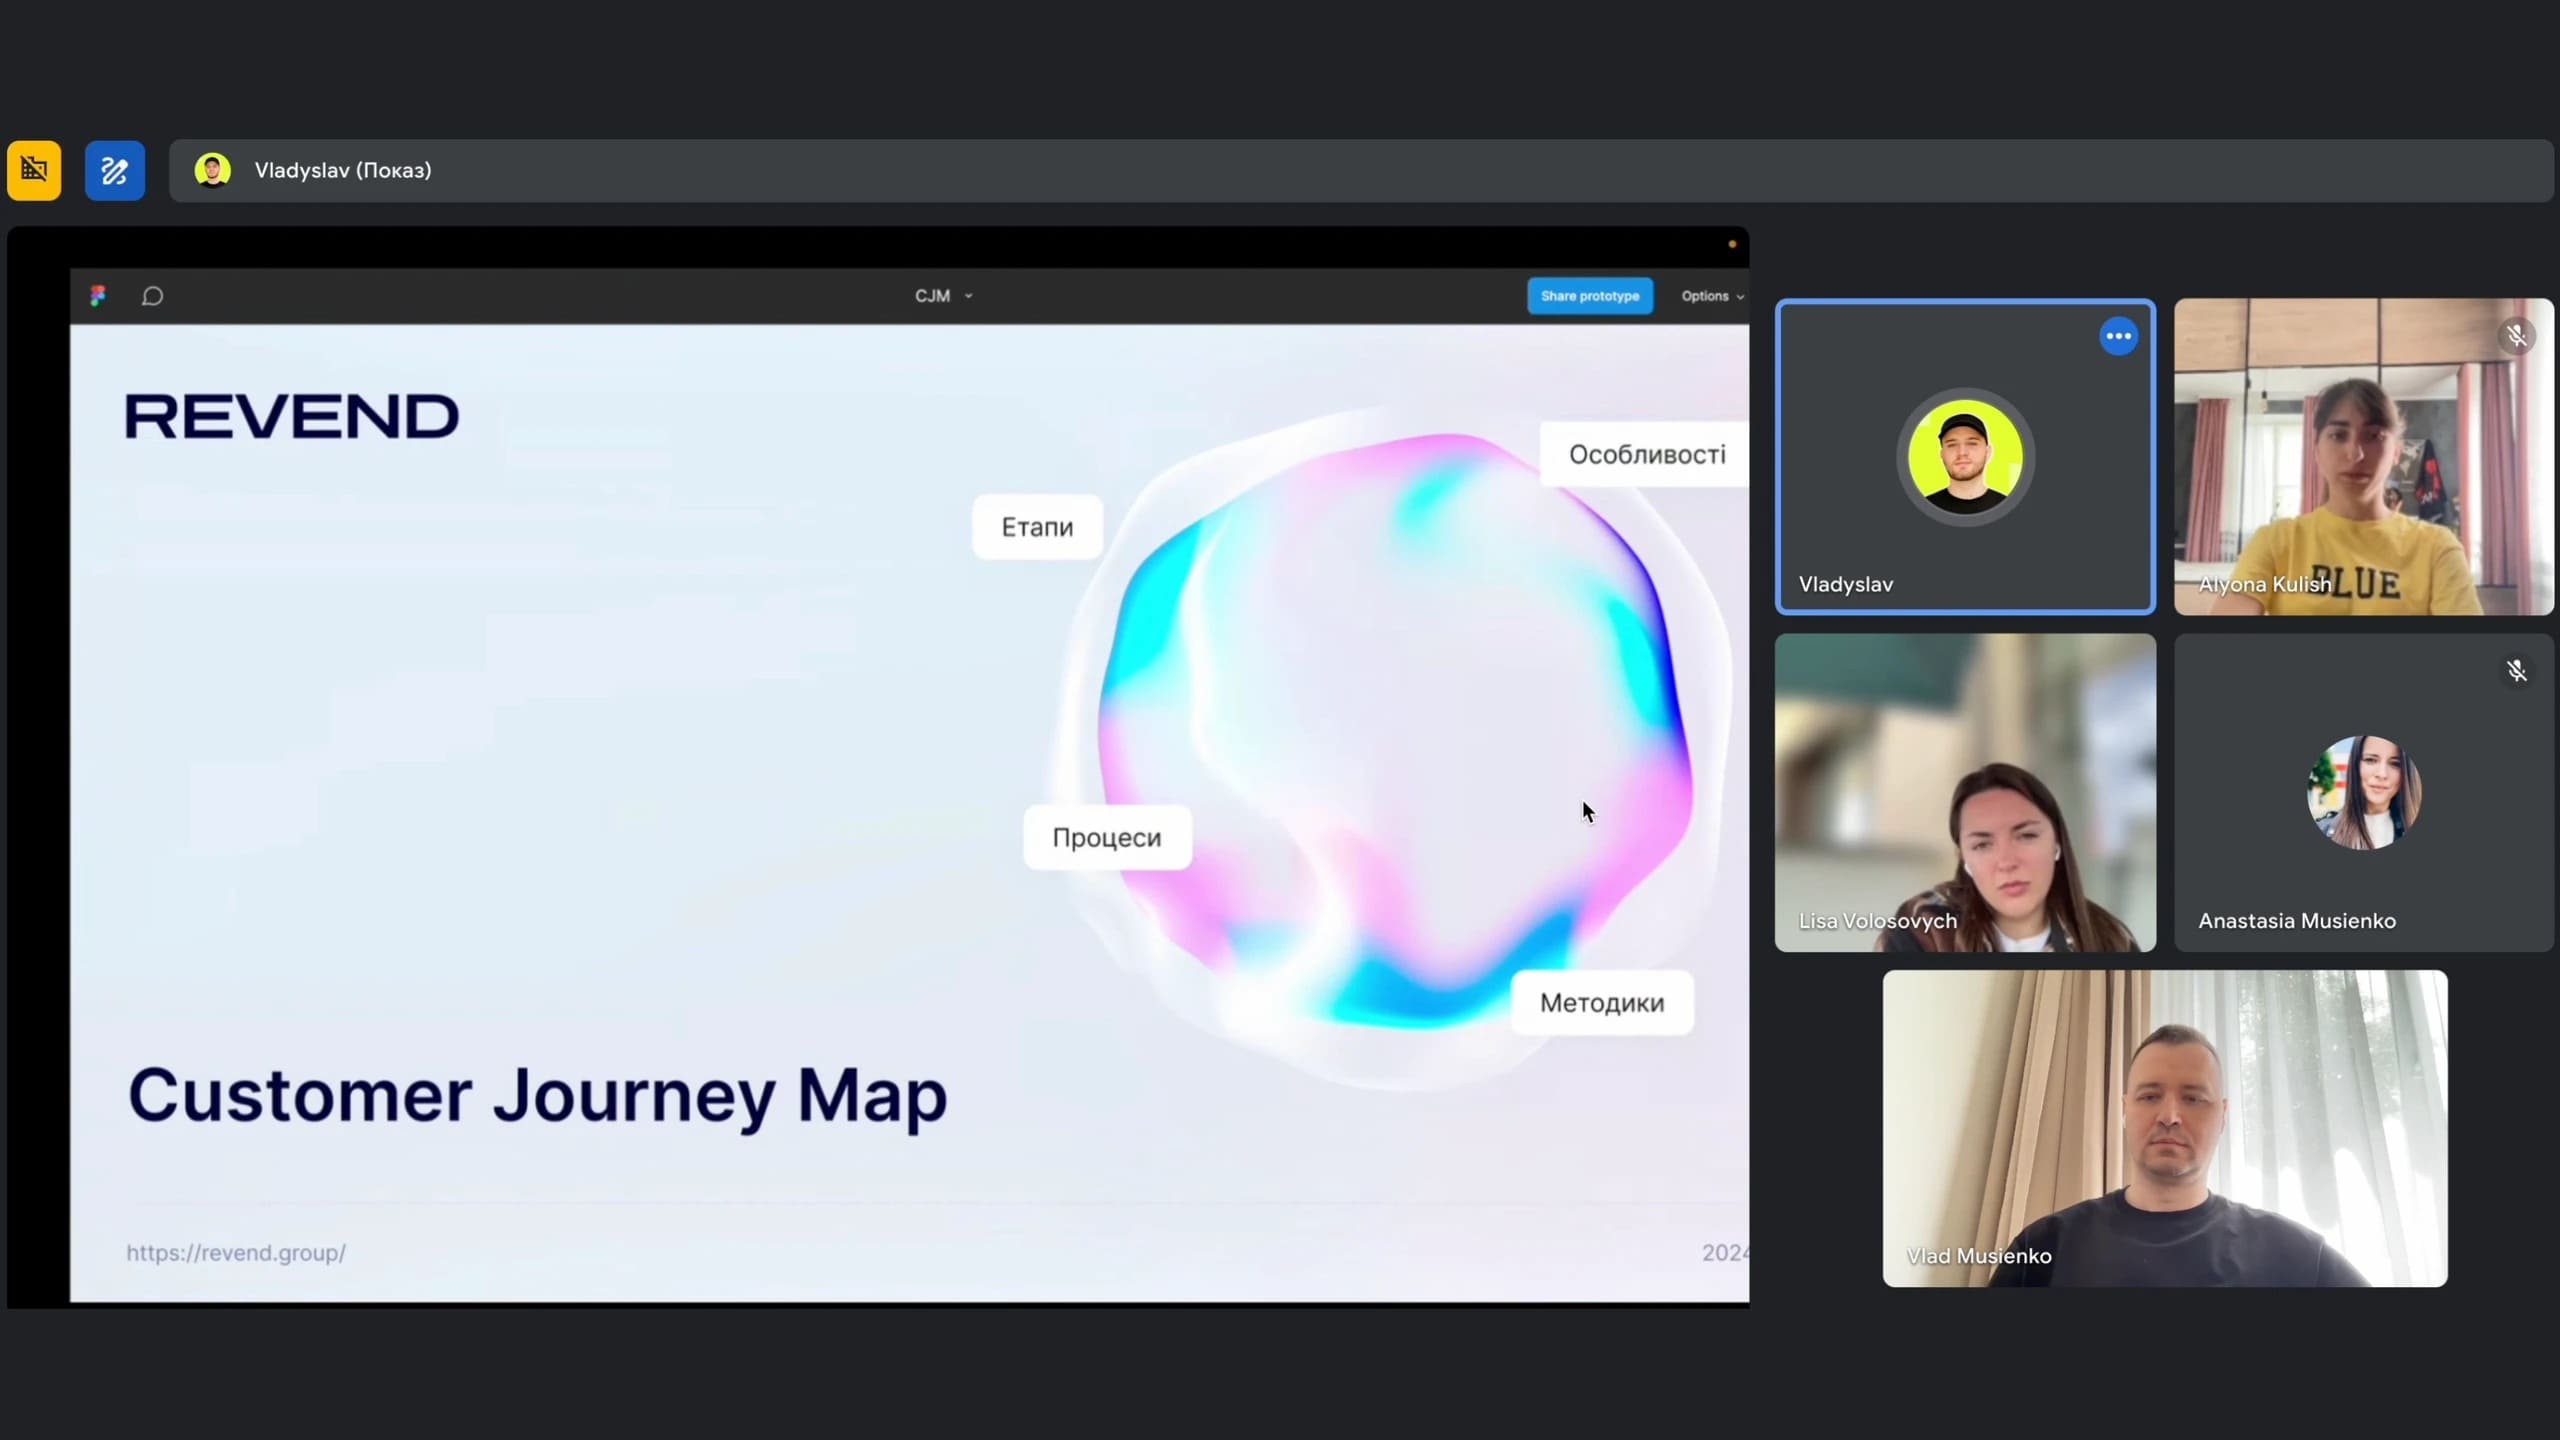Select Vlad Musienko's video tile

pos(2164,1128)
